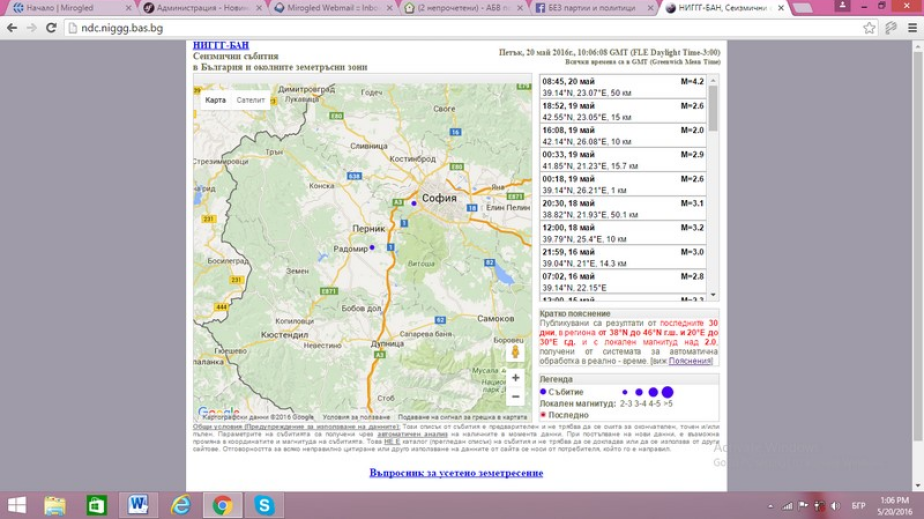Open Microsoft Word from the taskbar

(x=137, y=505)
